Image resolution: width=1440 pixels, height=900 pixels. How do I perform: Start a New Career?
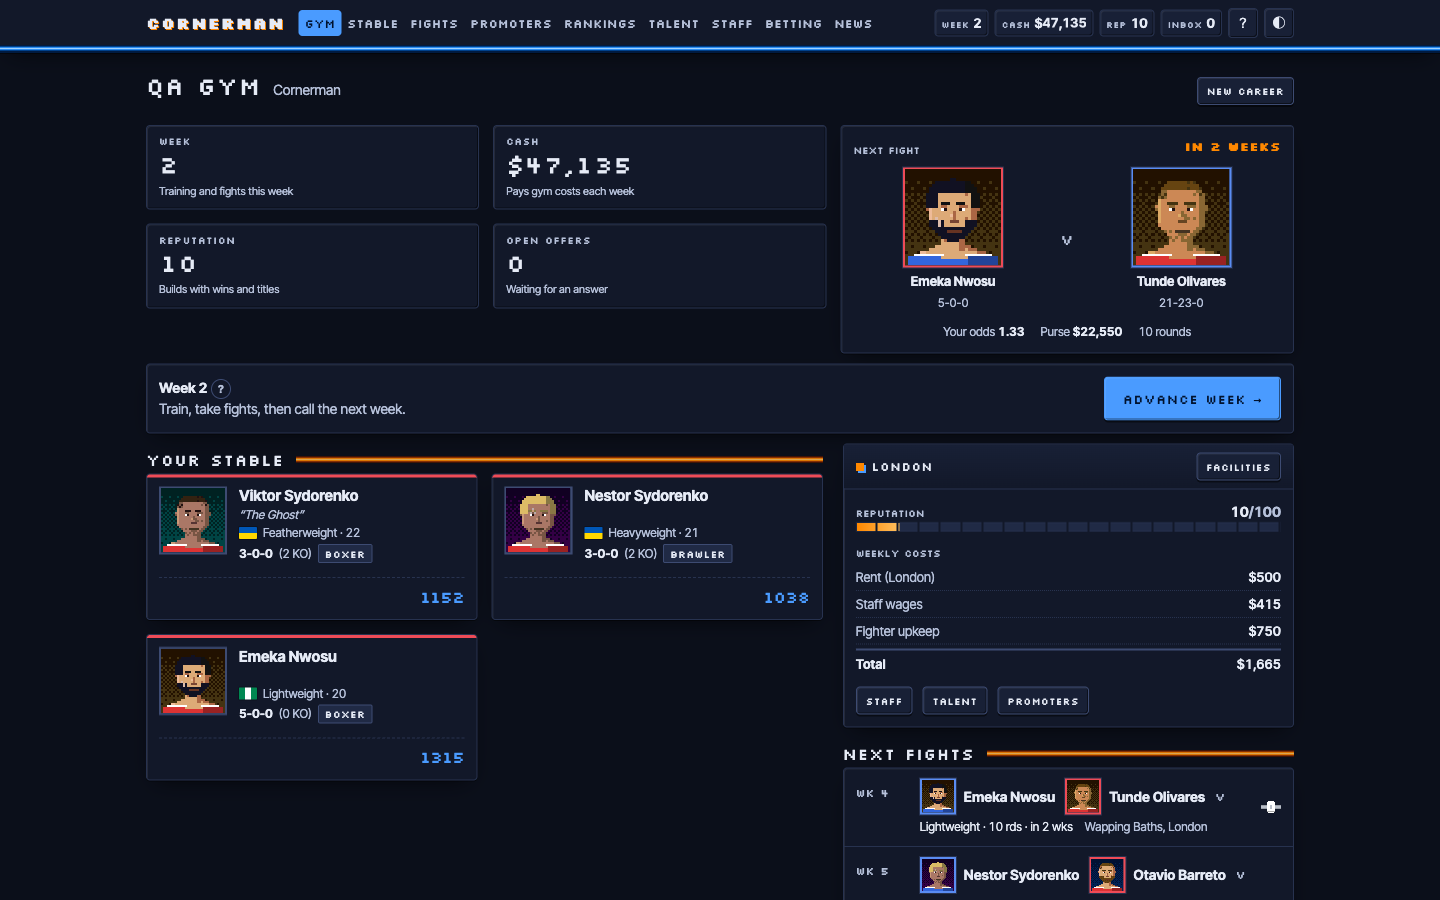1245,91
